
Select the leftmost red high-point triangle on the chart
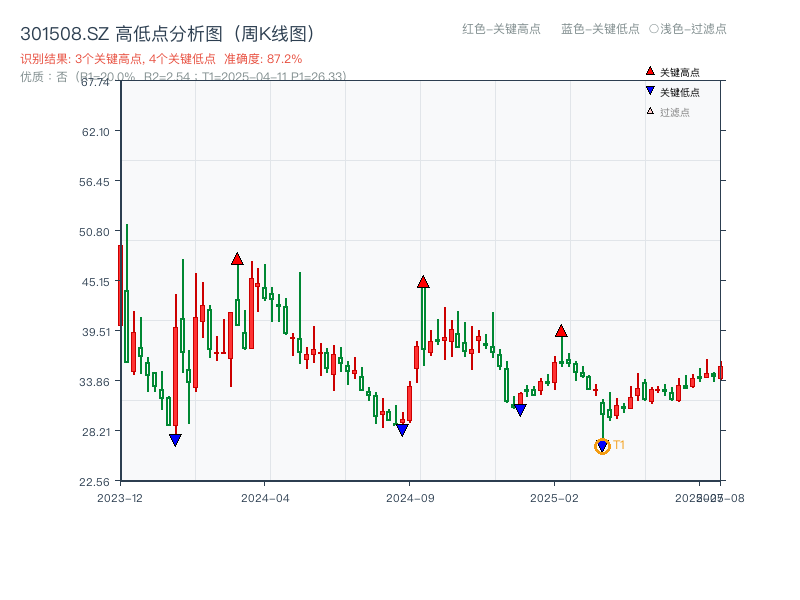pyautogui.click(x=237, y=257)
